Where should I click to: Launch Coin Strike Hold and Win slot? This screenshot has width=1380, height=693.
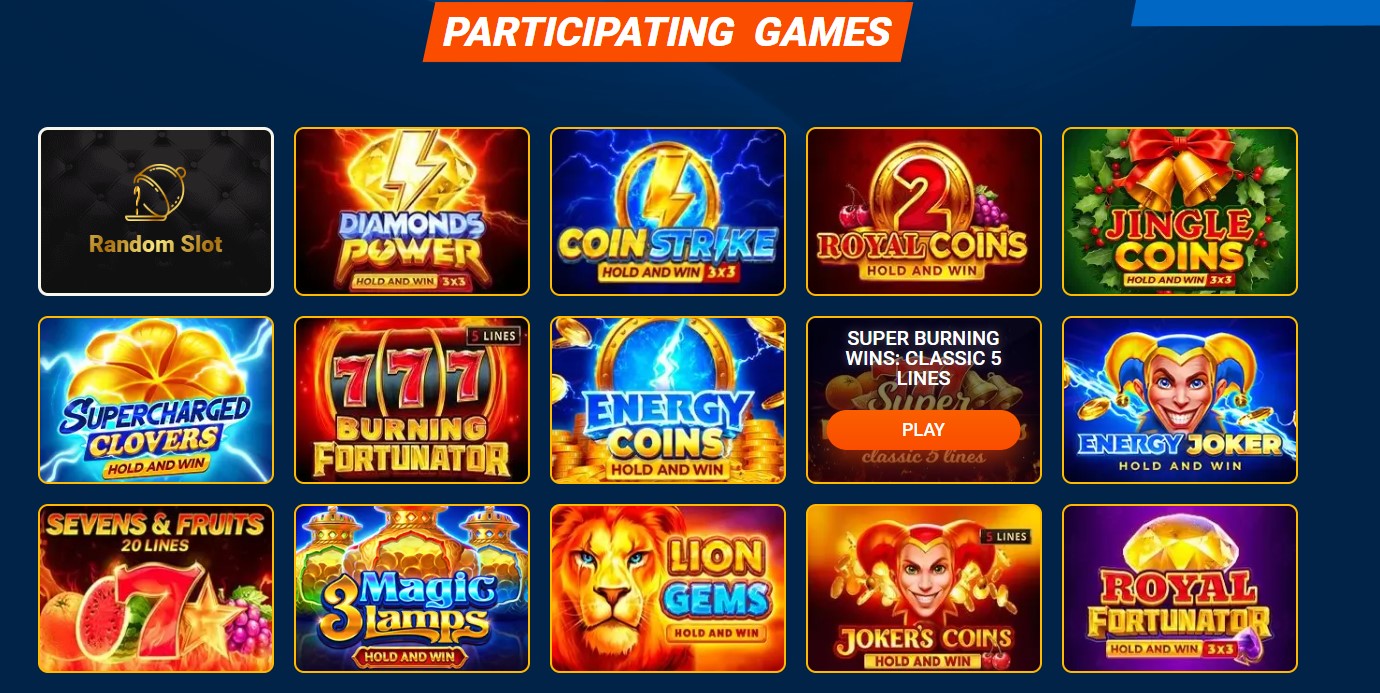pyautogui.click(x=668, y=212)
